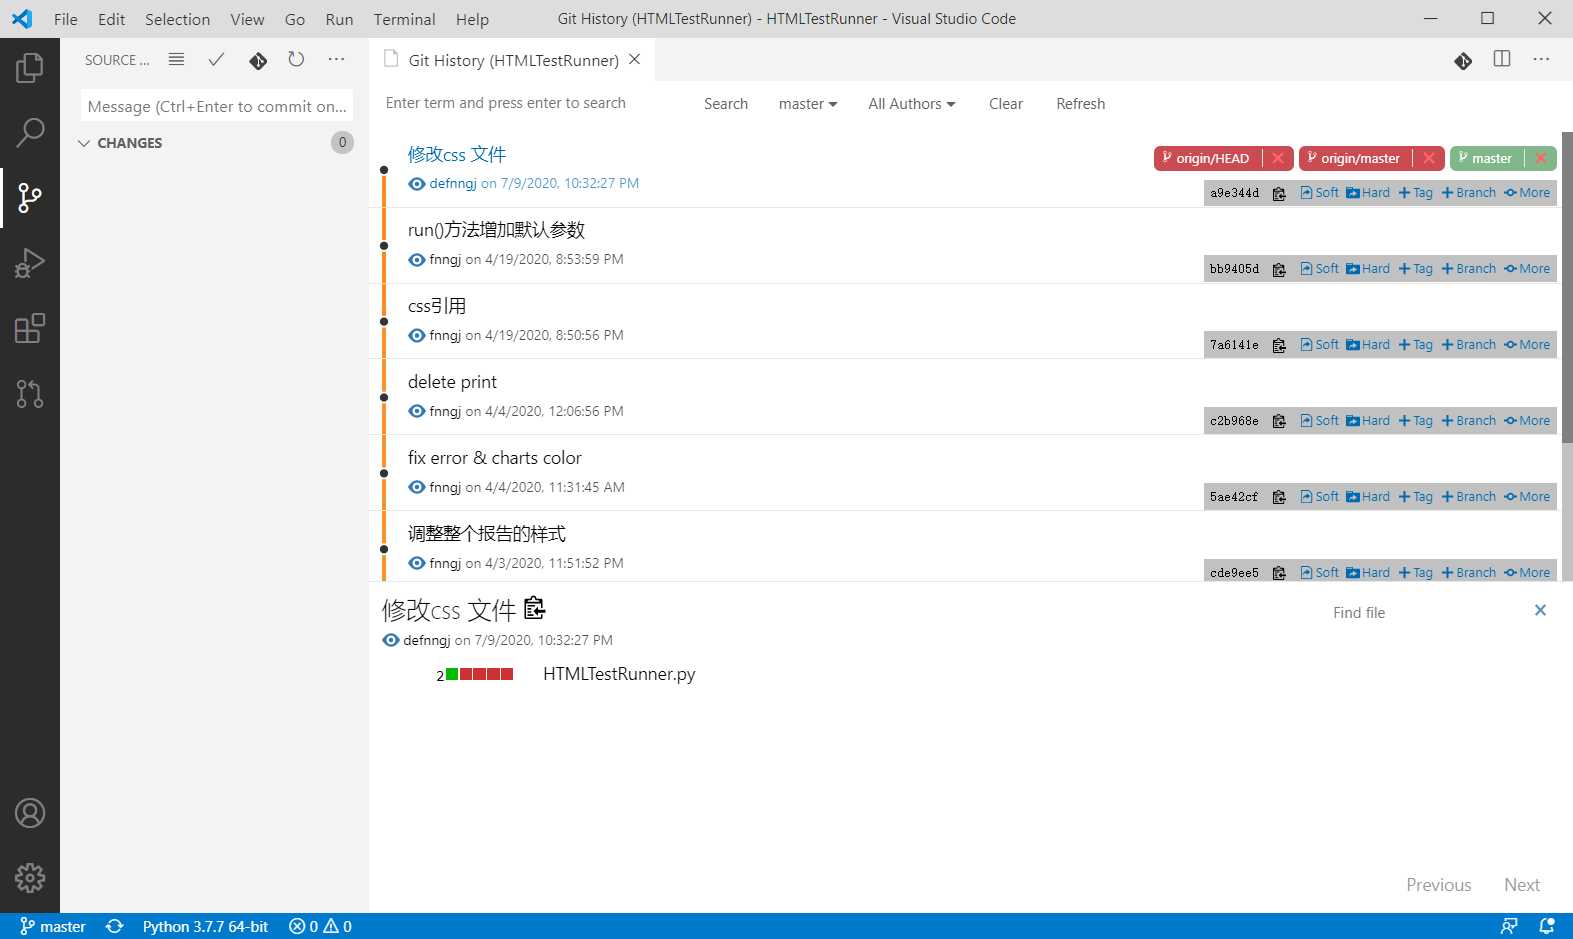Click the Refresh button
This screenshot has height=939, width=1573.
pos(1081,104)
